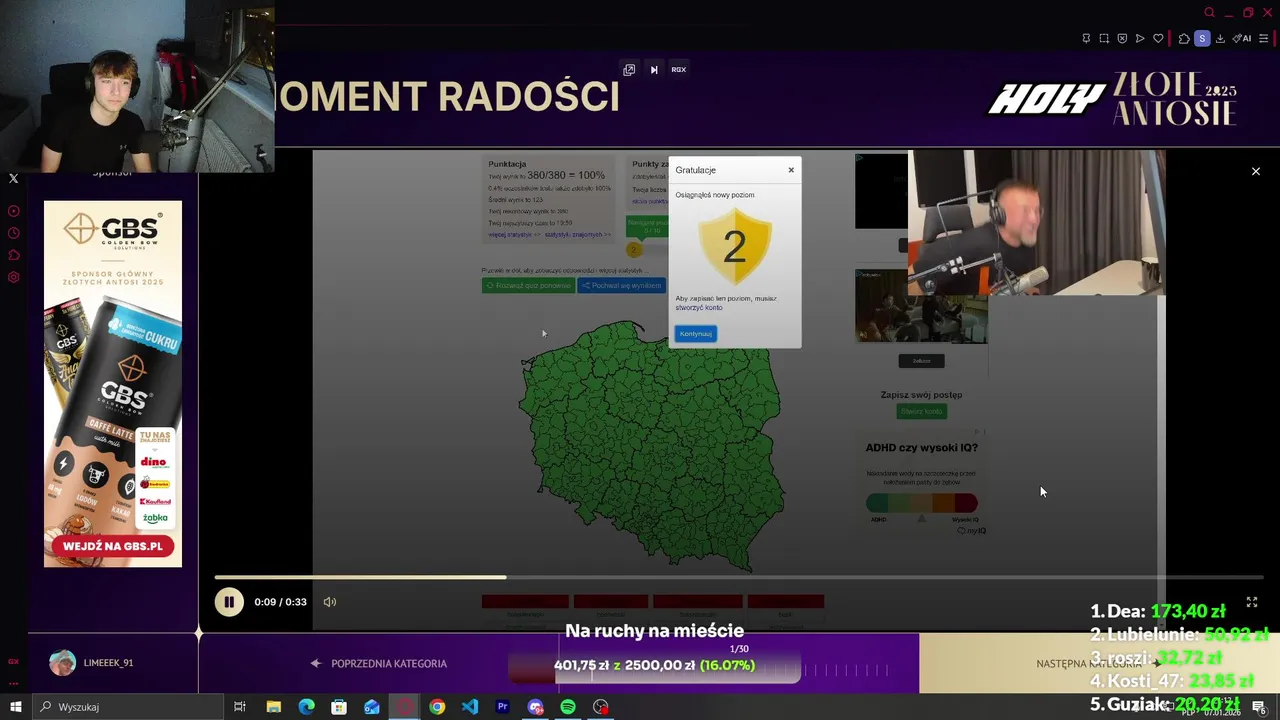
Task: Go to POPRZEDNIA KATEGORIA
Action: [379, 663]
